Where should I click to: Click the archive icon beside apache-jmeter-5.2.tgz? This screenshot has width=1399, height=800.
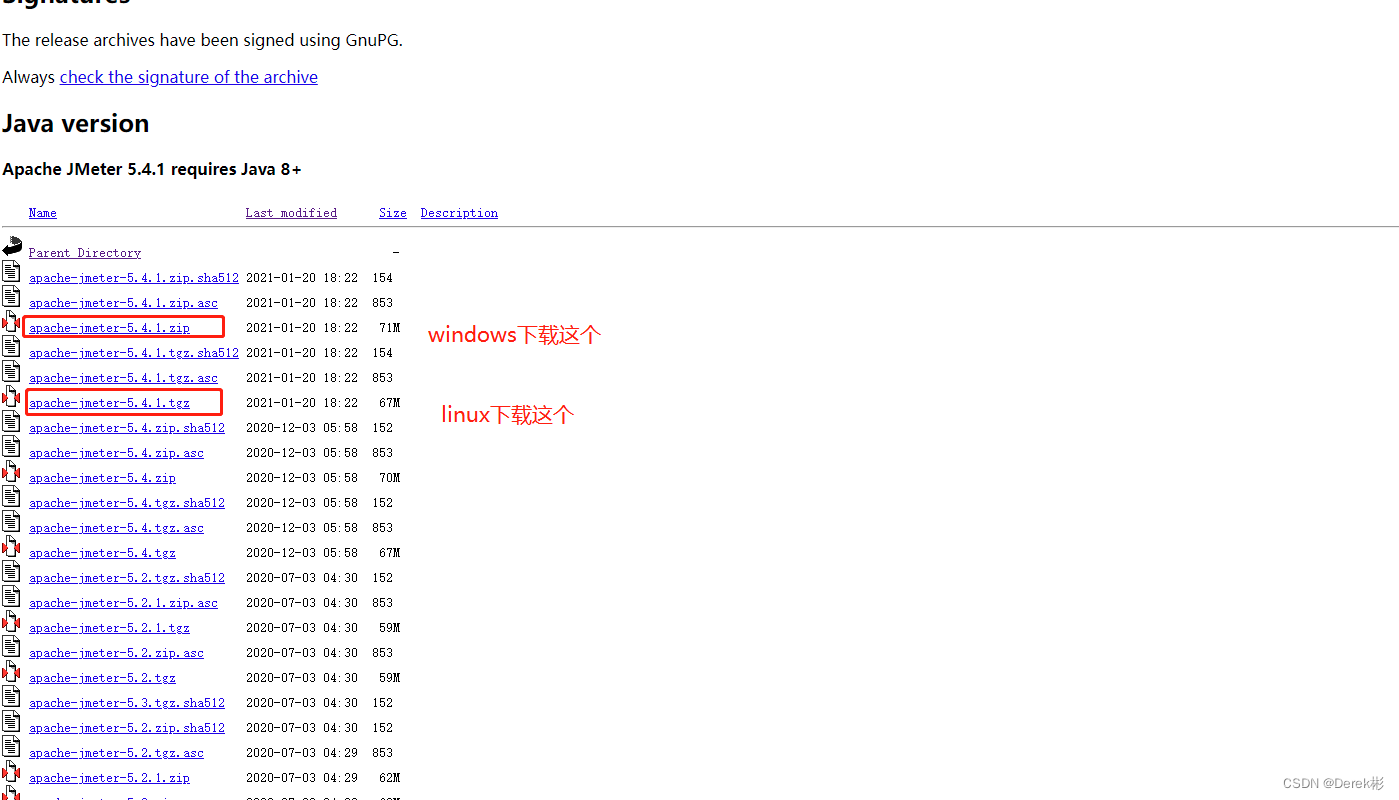point(11,670)
